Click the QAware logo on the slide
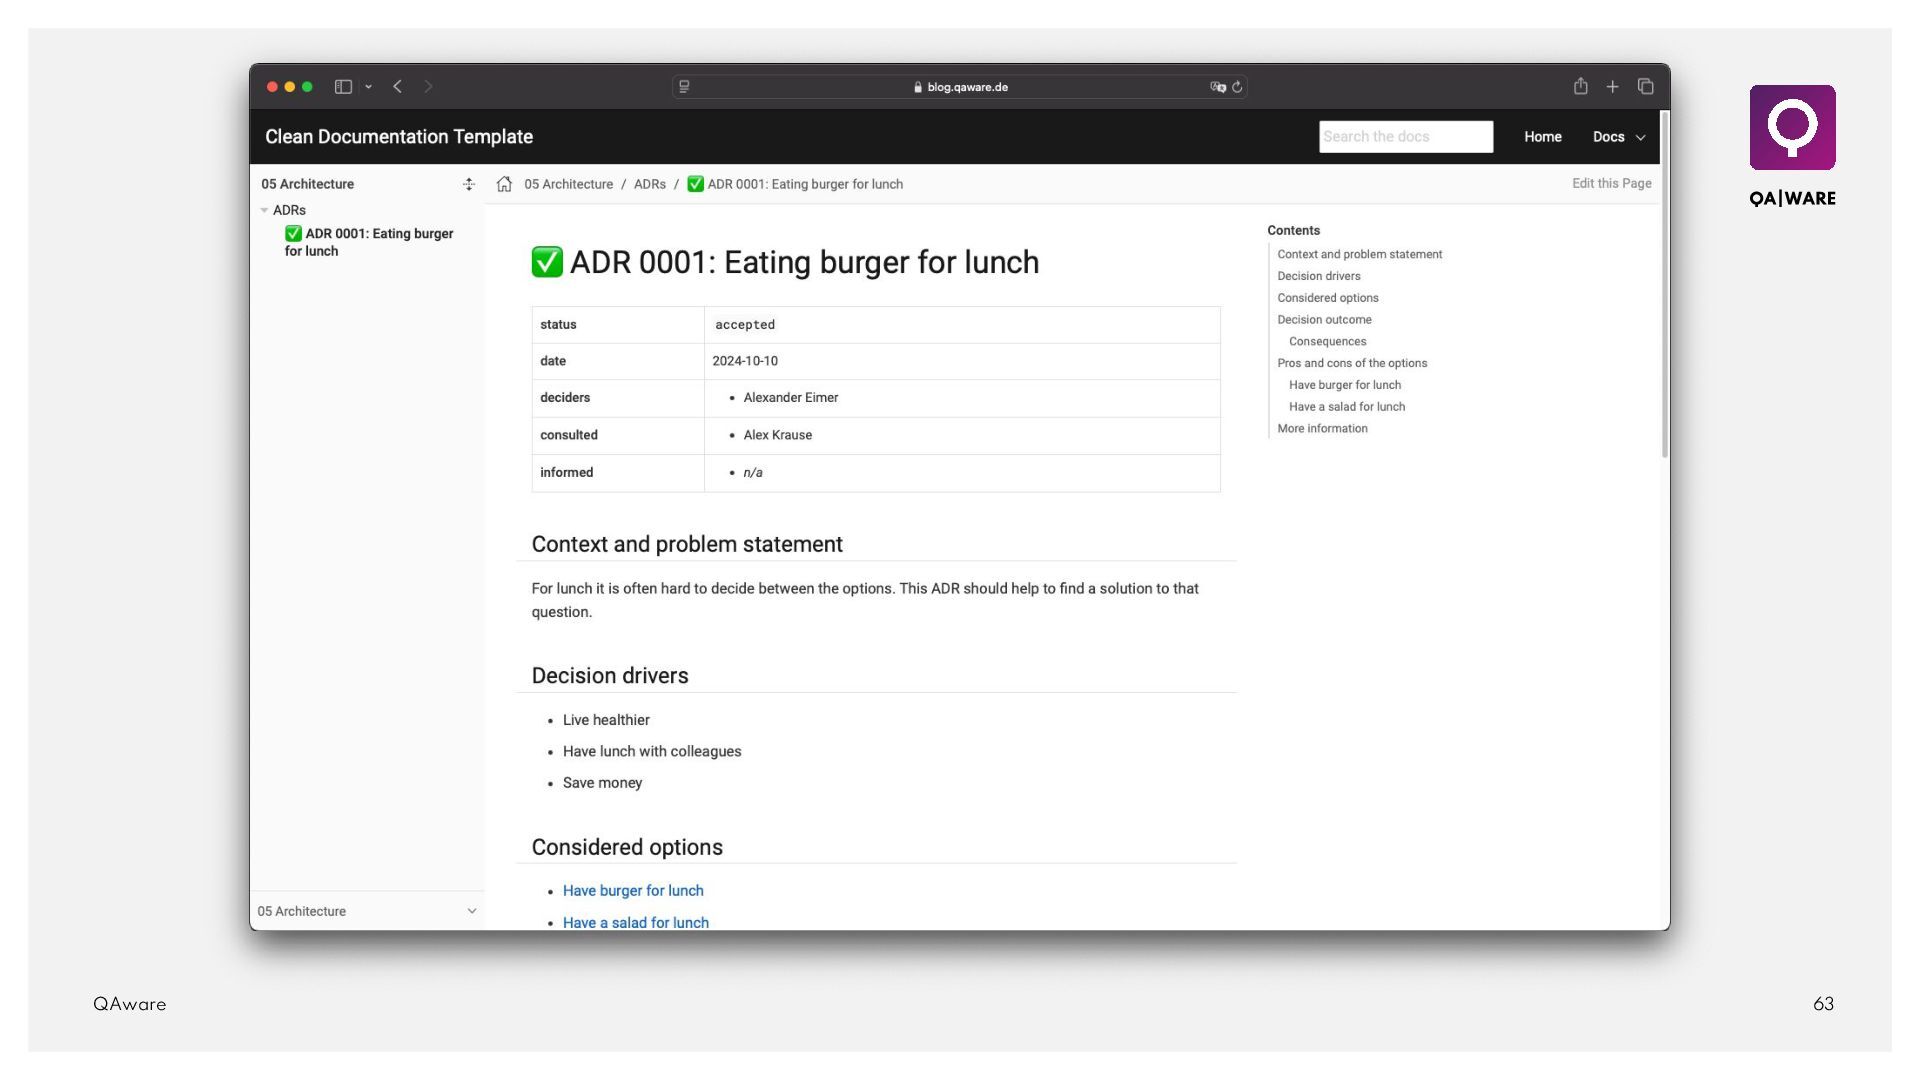The height and width of the screenshot is (1080, 1920). tap(1793, 146)
